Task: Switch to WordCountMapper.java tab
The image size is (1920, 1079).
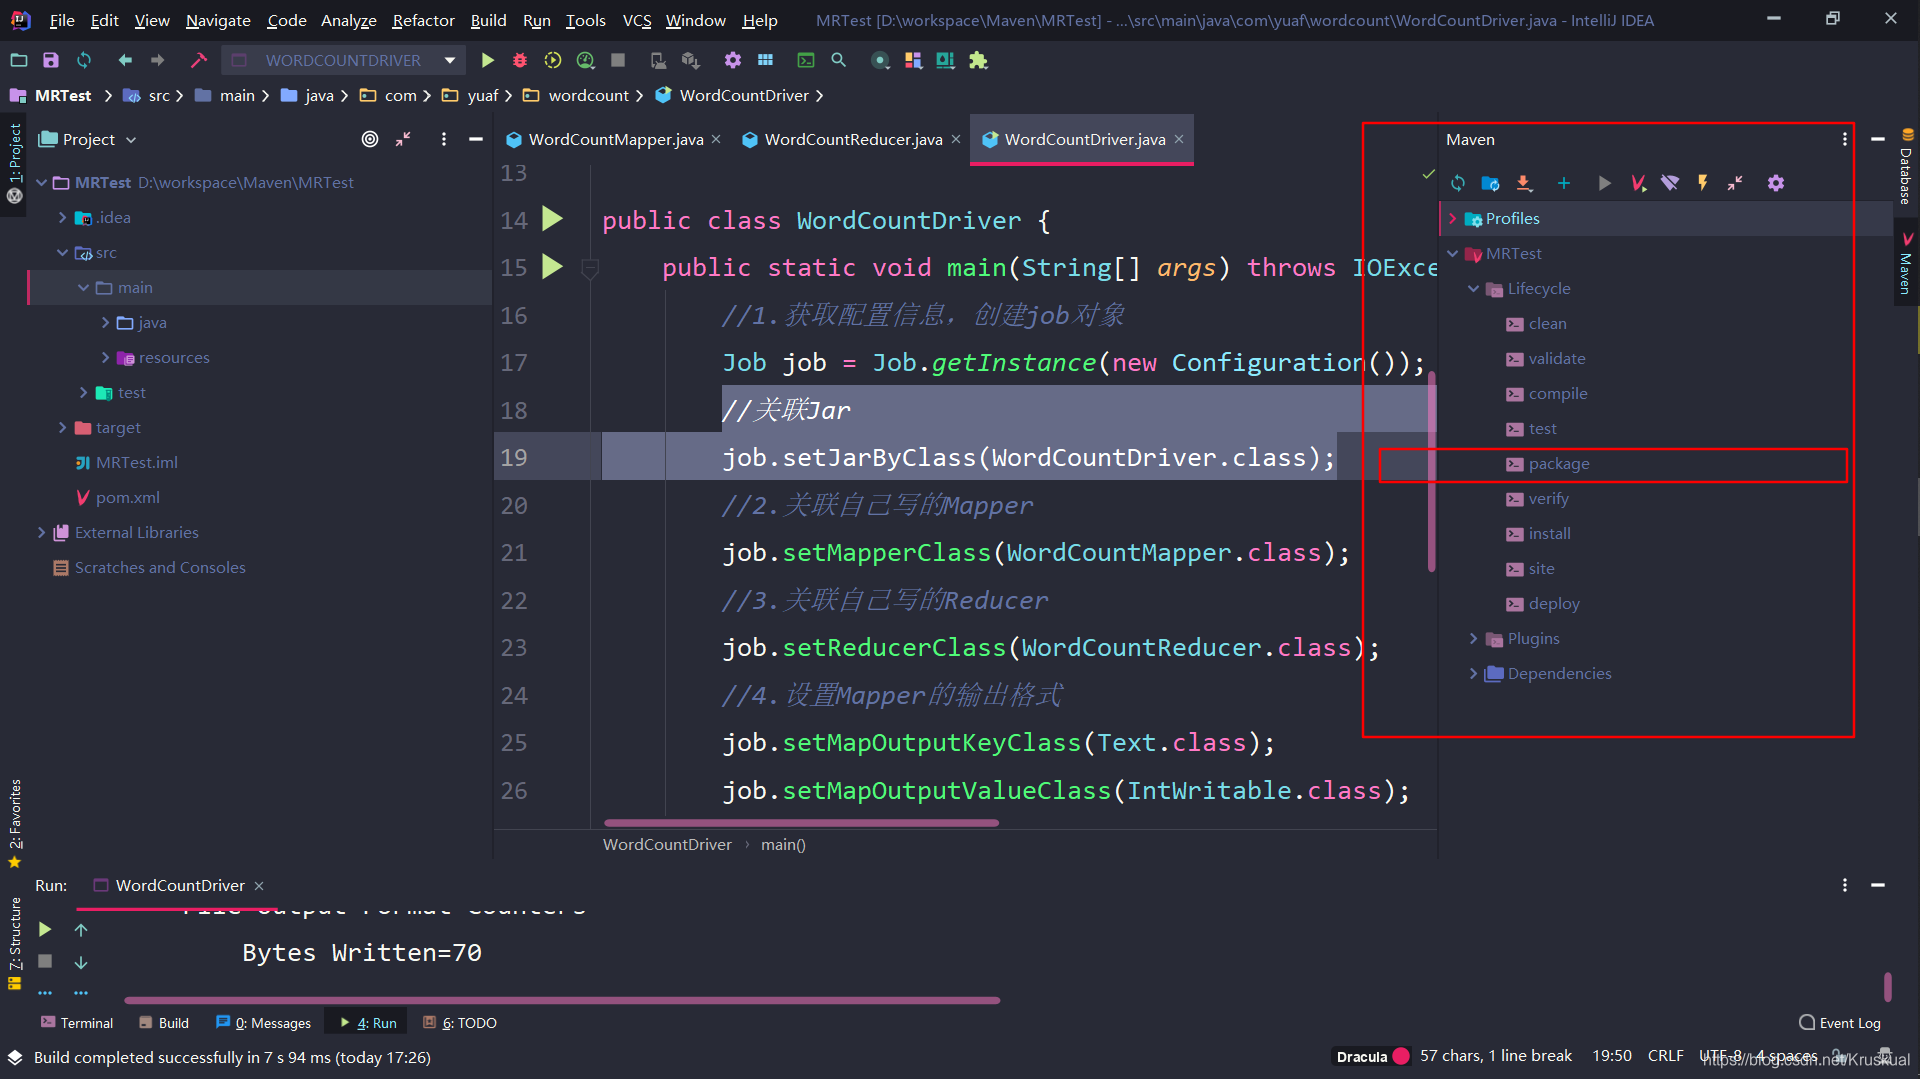Action: (x=615, y=139)
